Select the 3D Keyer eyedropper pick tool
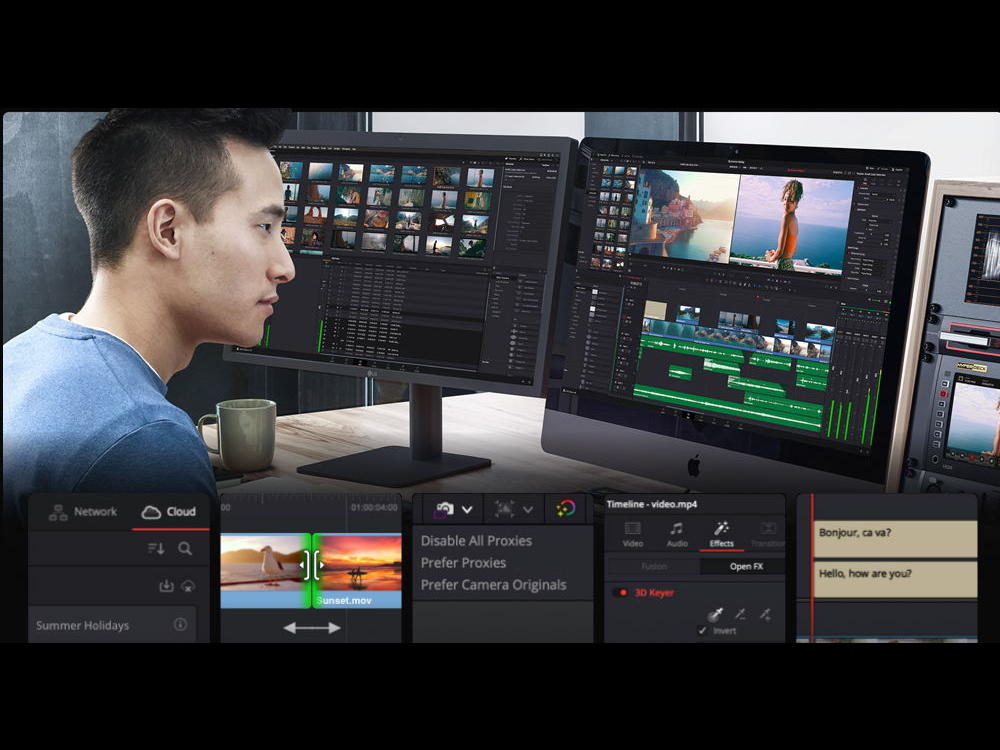The height and width of the screenshot is (750, 1000). point(716,614)
